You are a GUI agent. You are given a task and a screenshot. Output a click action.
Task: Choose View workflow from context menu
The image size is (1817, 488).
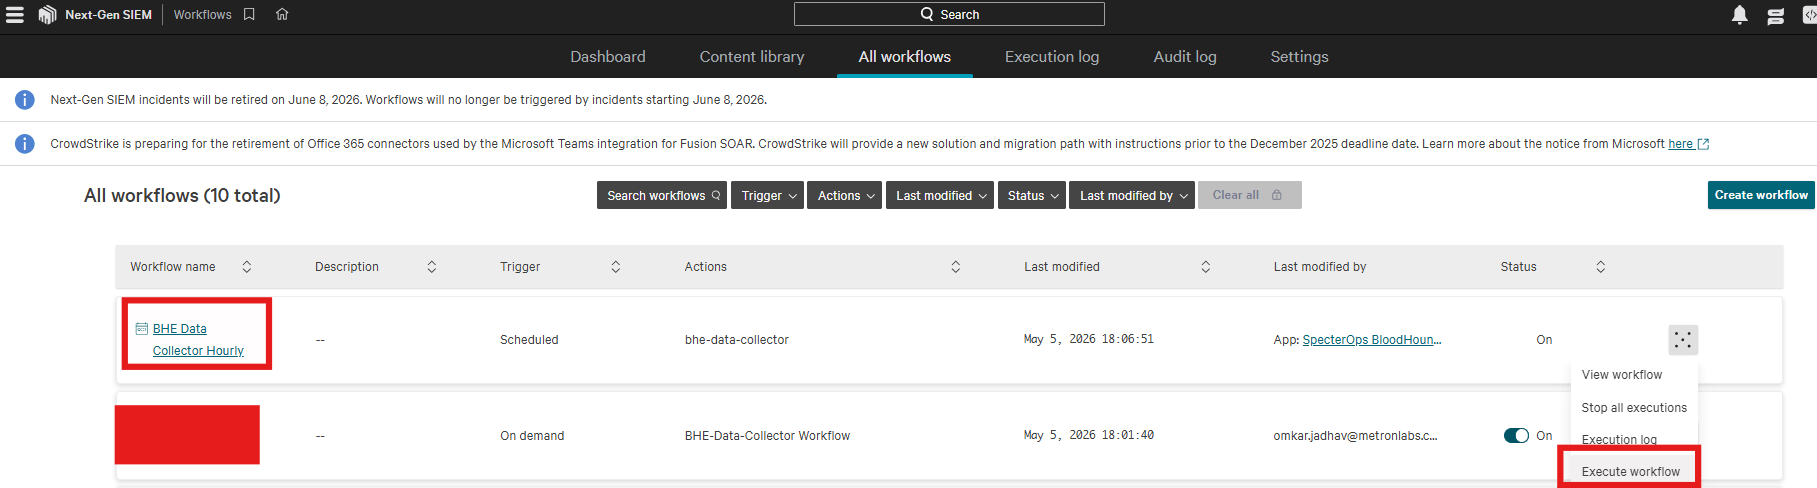point(1622,375)
